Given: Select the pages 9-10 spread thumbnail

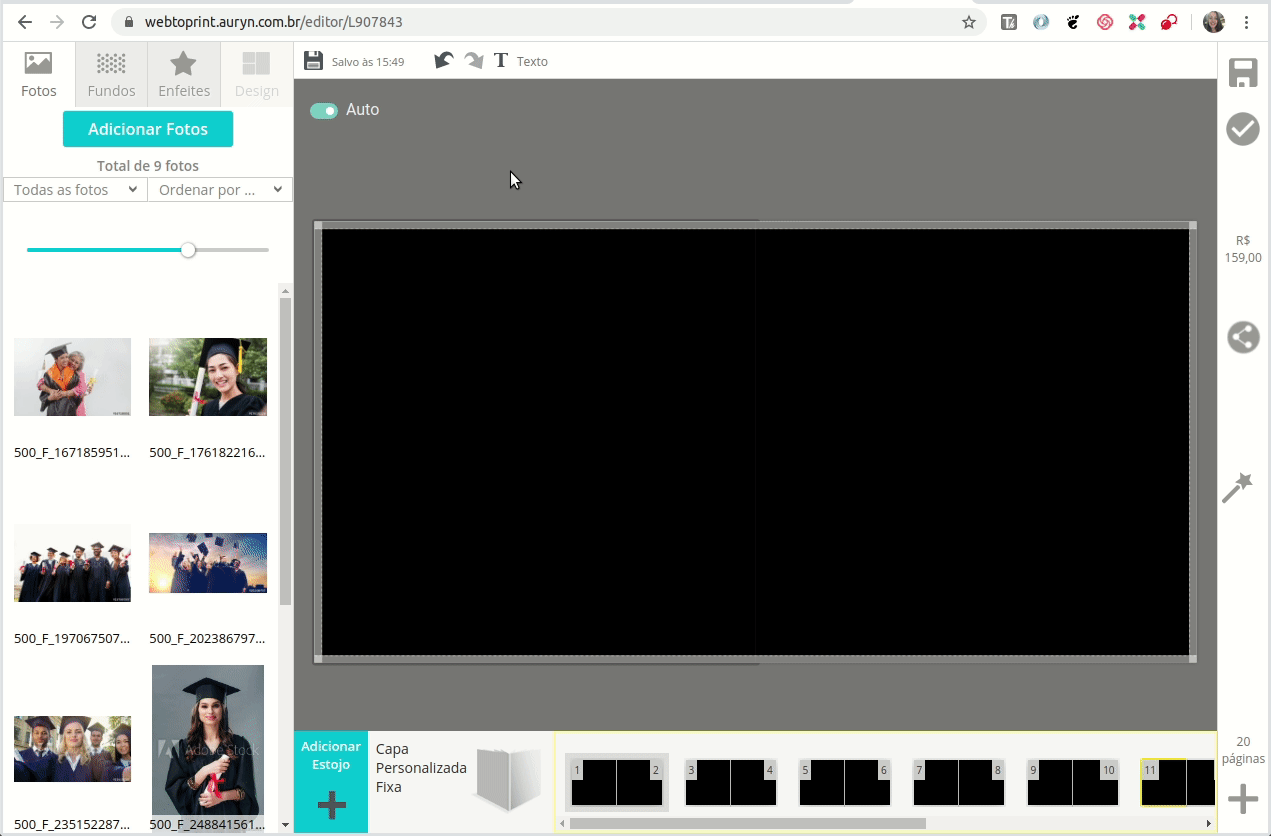Looking at the screenshot, I should point(1073,782).
